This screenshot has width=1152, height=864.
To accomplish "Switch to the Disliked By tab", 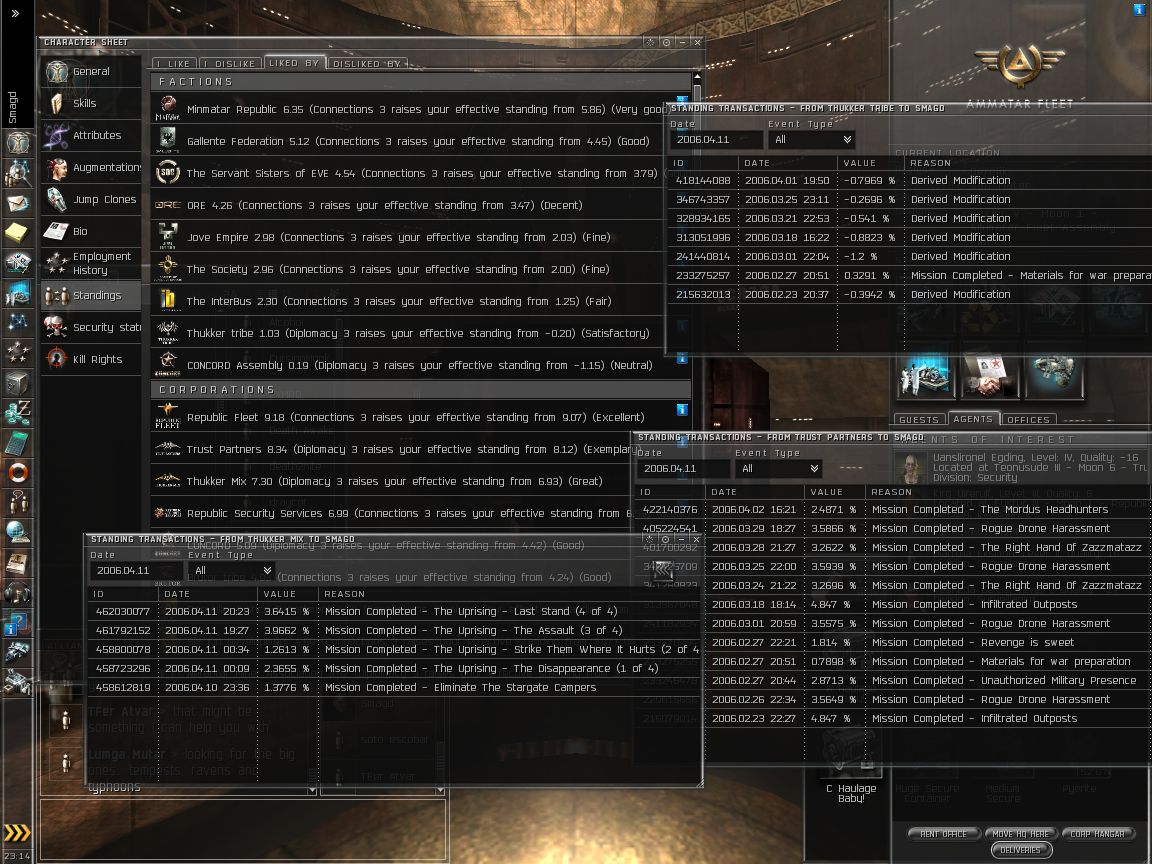I will (367, 64).
